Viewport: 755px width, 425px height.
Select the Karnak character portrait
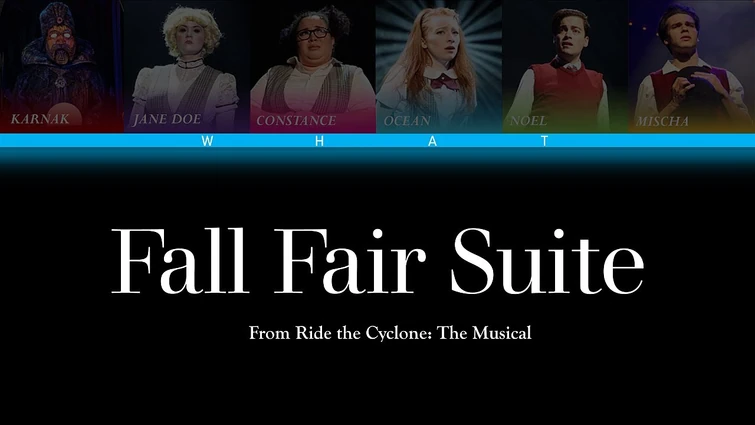coord(62,66)
